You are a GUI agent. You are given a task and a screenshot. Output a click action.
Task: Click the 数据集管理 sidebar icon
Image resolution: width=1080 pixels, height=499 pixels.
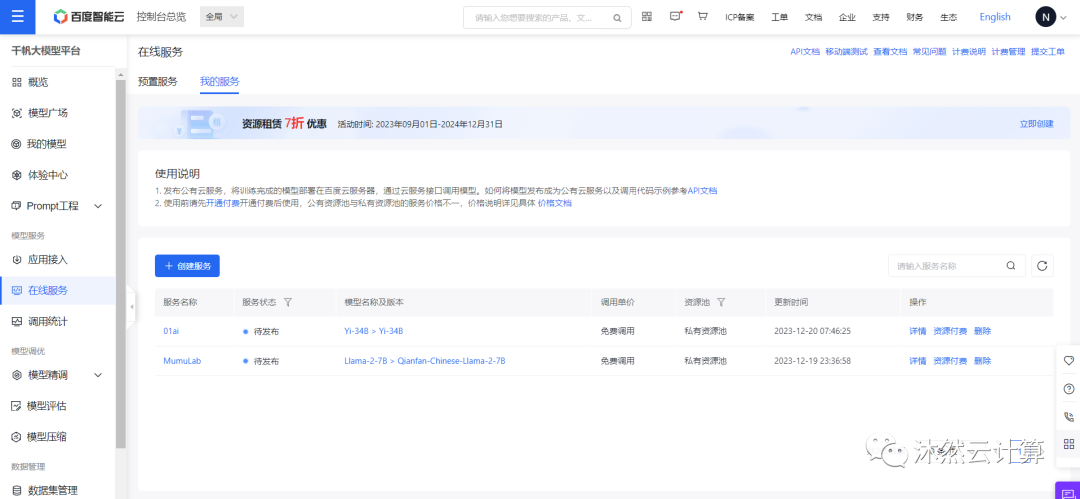click(x=17, y=491)
